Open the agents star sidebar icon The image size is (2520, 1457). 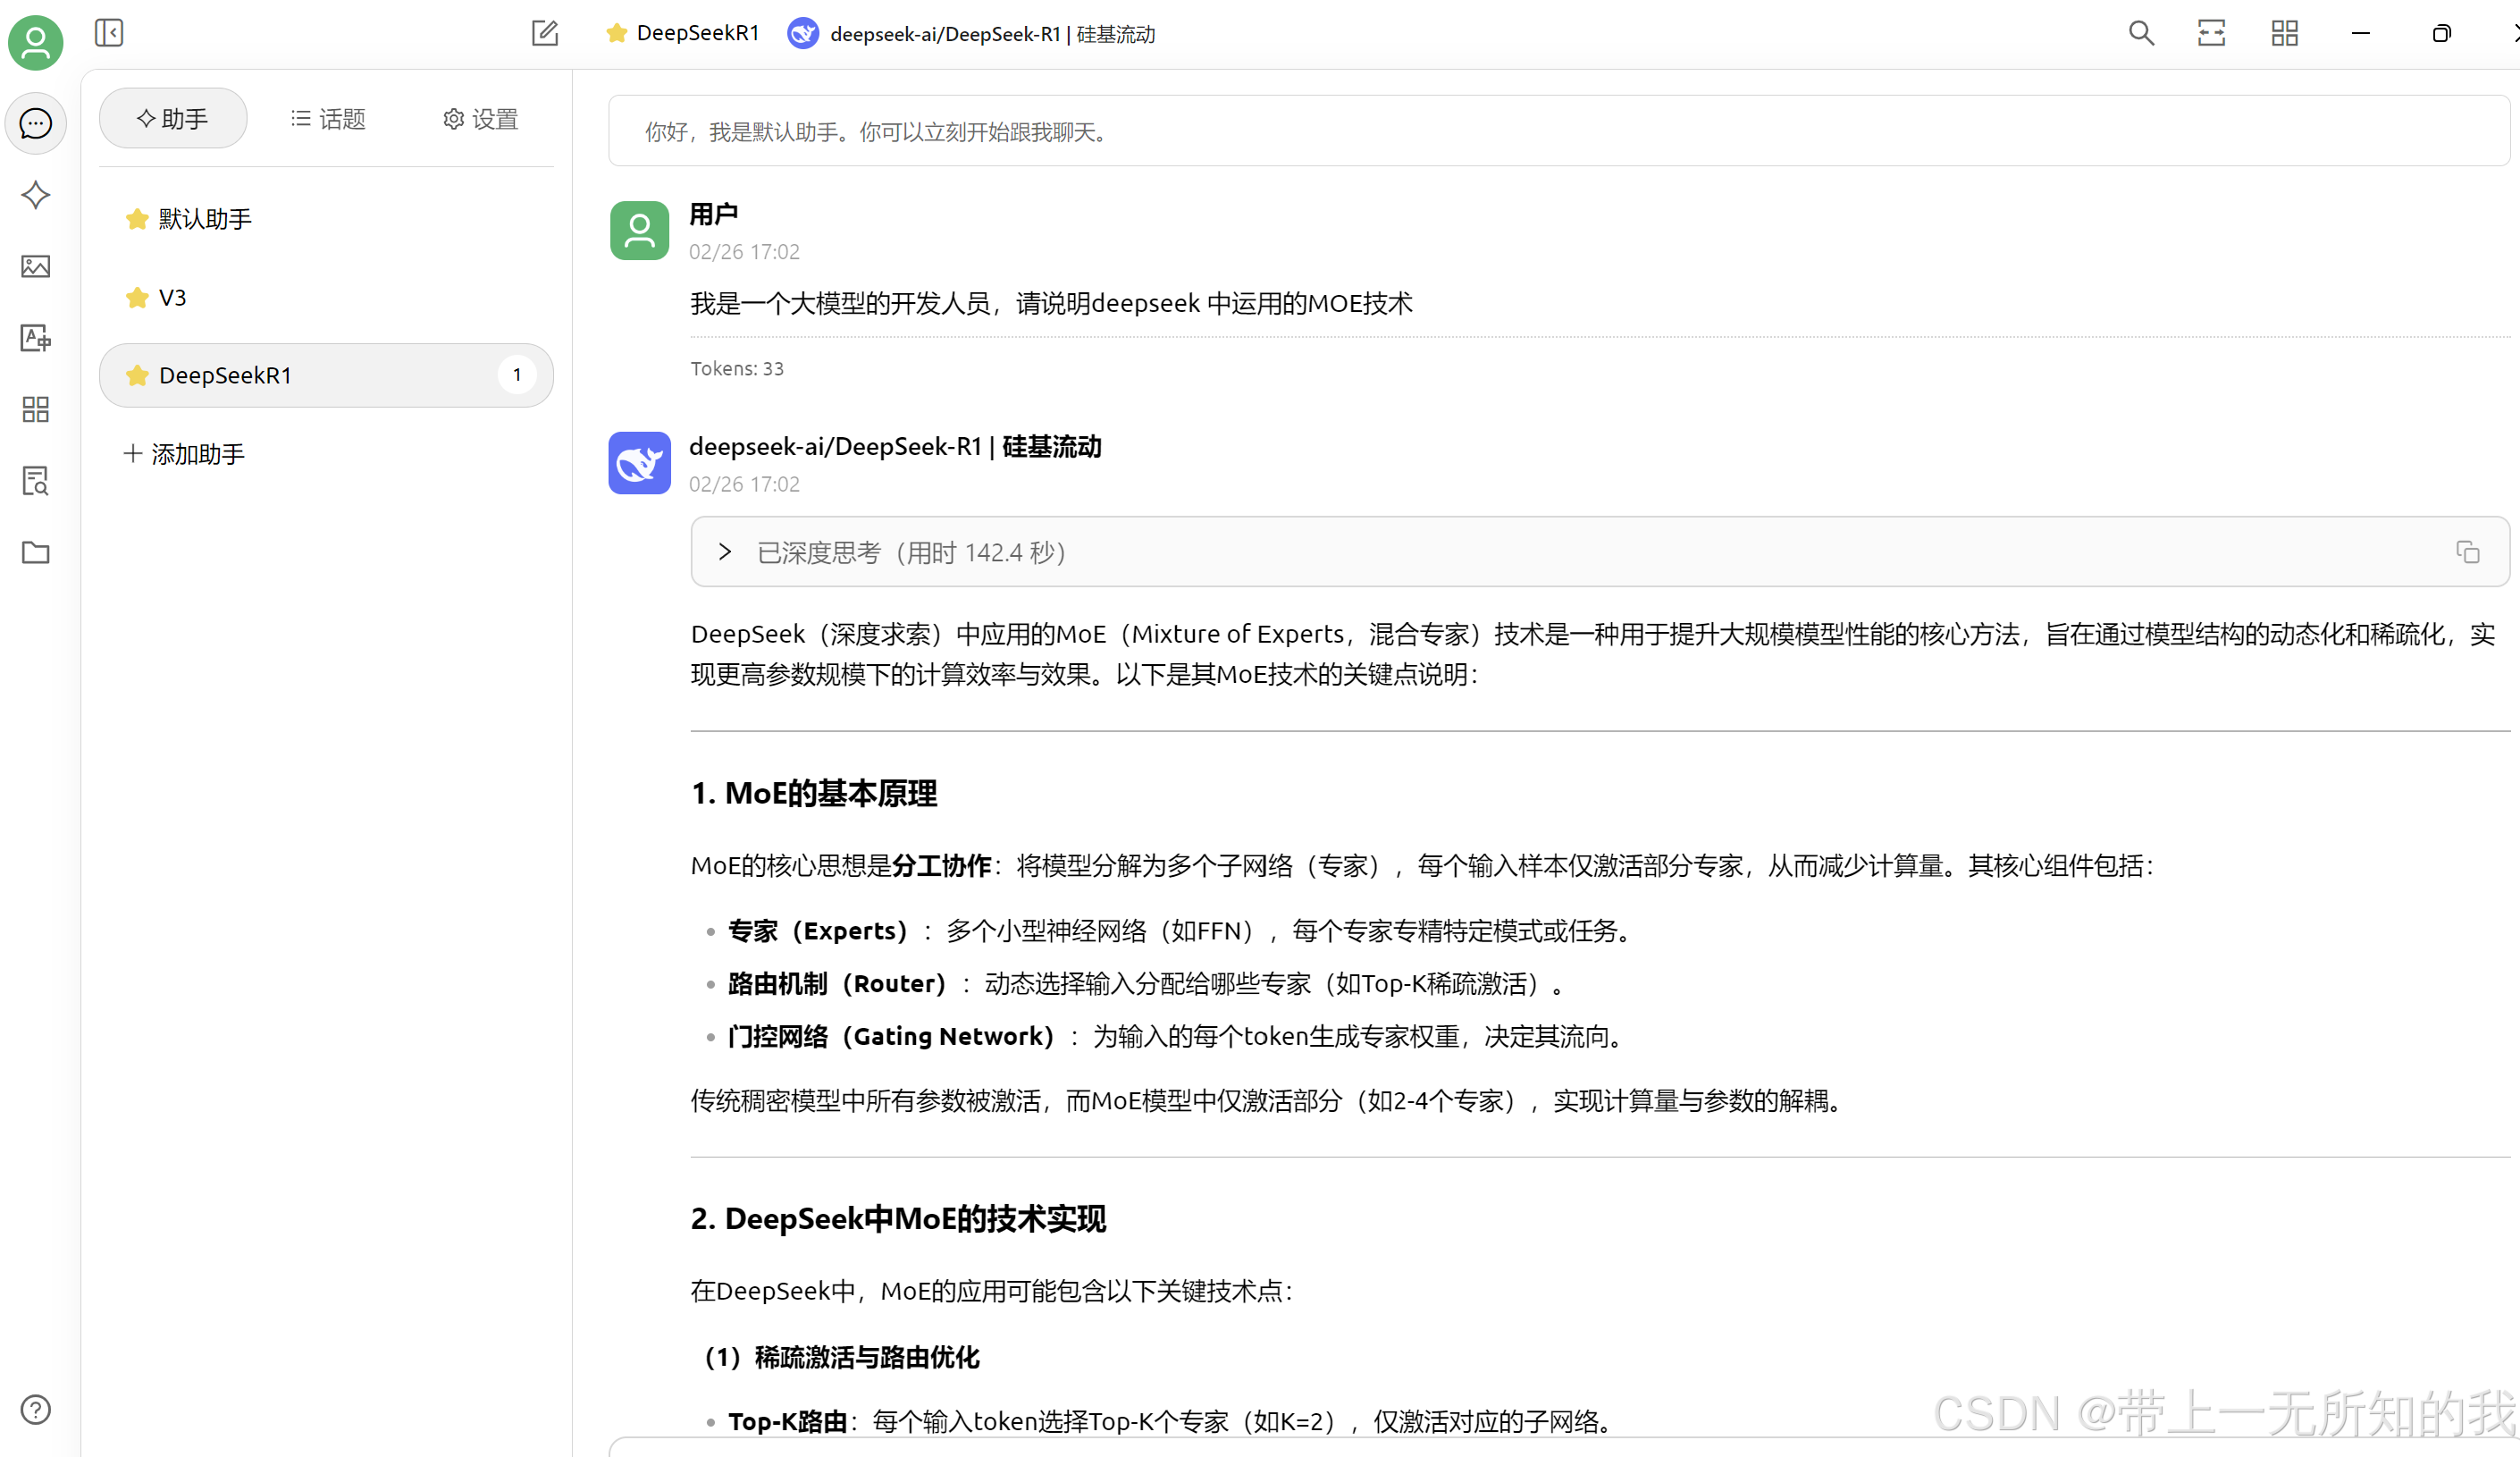(36, 195)
